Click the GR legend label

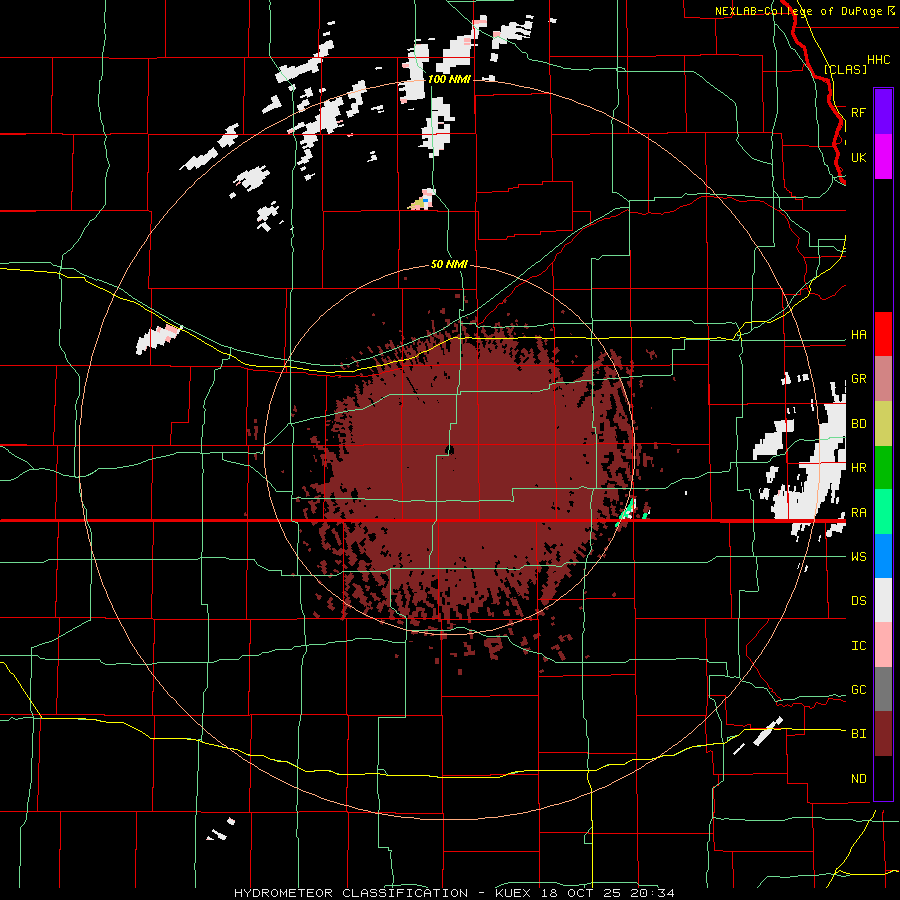(858, 379)
